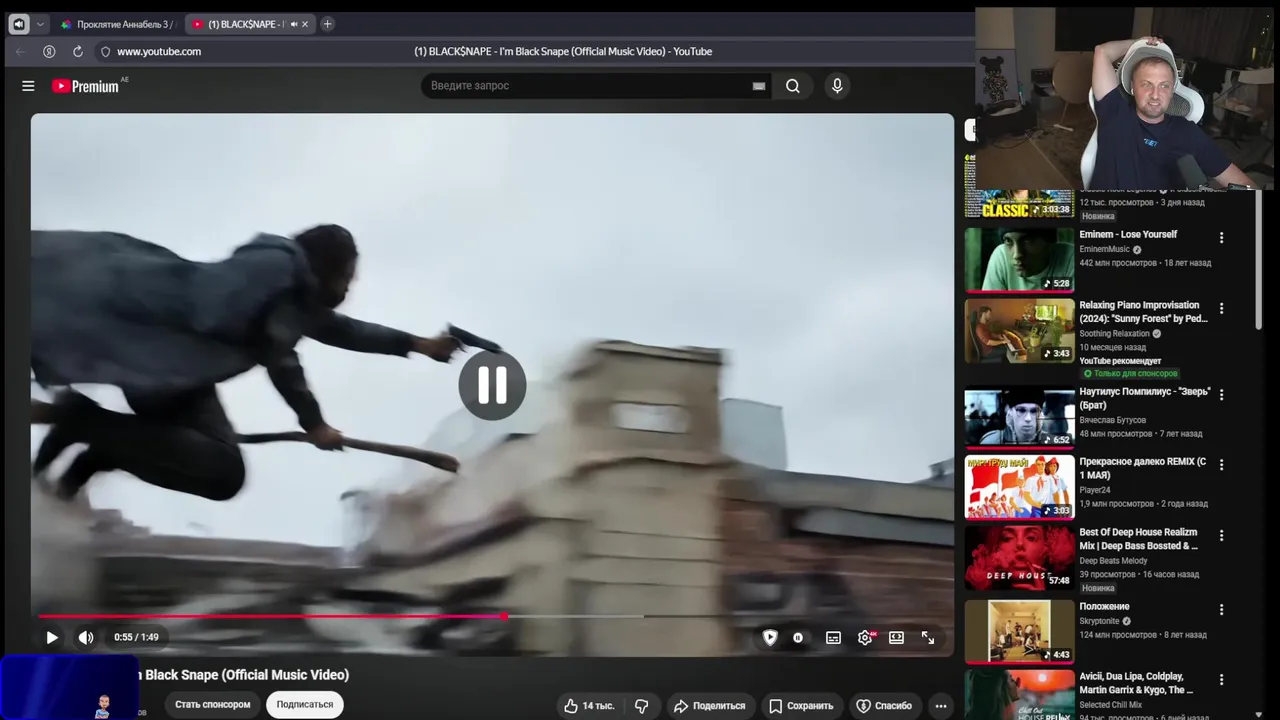Open options menu for 'Прекрасное далеко REMIX'
Screen dimensions: 1280x720
pos(1221,465)
